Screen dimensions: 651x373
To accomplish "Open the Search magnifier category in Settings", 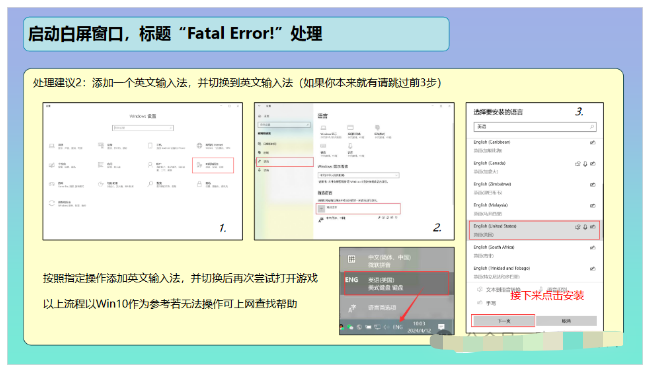I will (x=162, y=184).
